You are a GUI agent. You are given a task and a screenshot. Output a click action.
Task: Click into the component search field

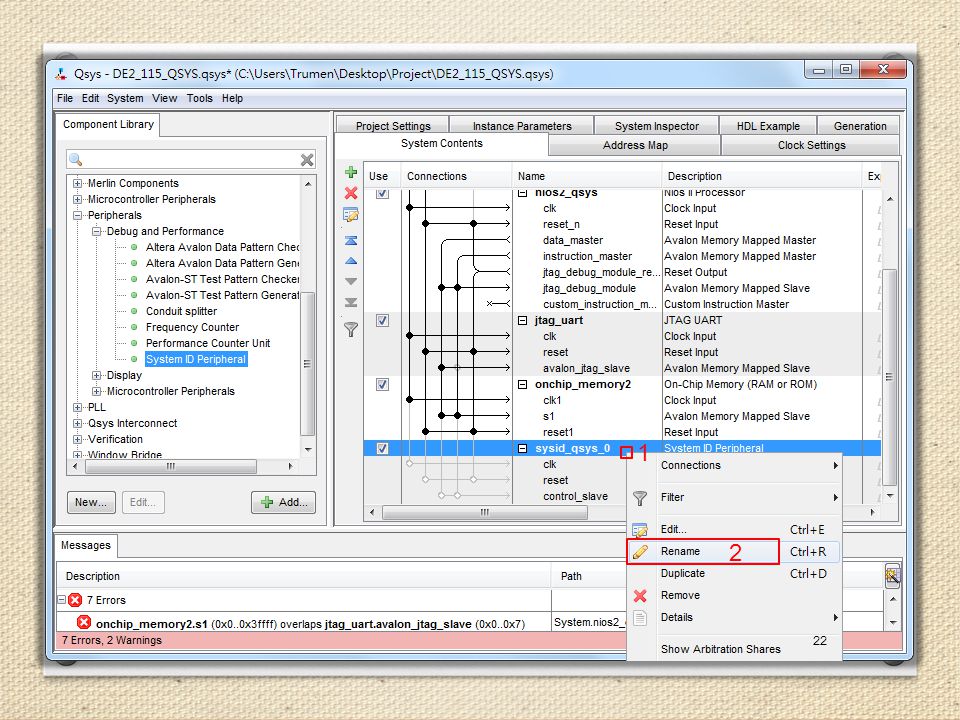pyautogui.click(x=191, y=160)
